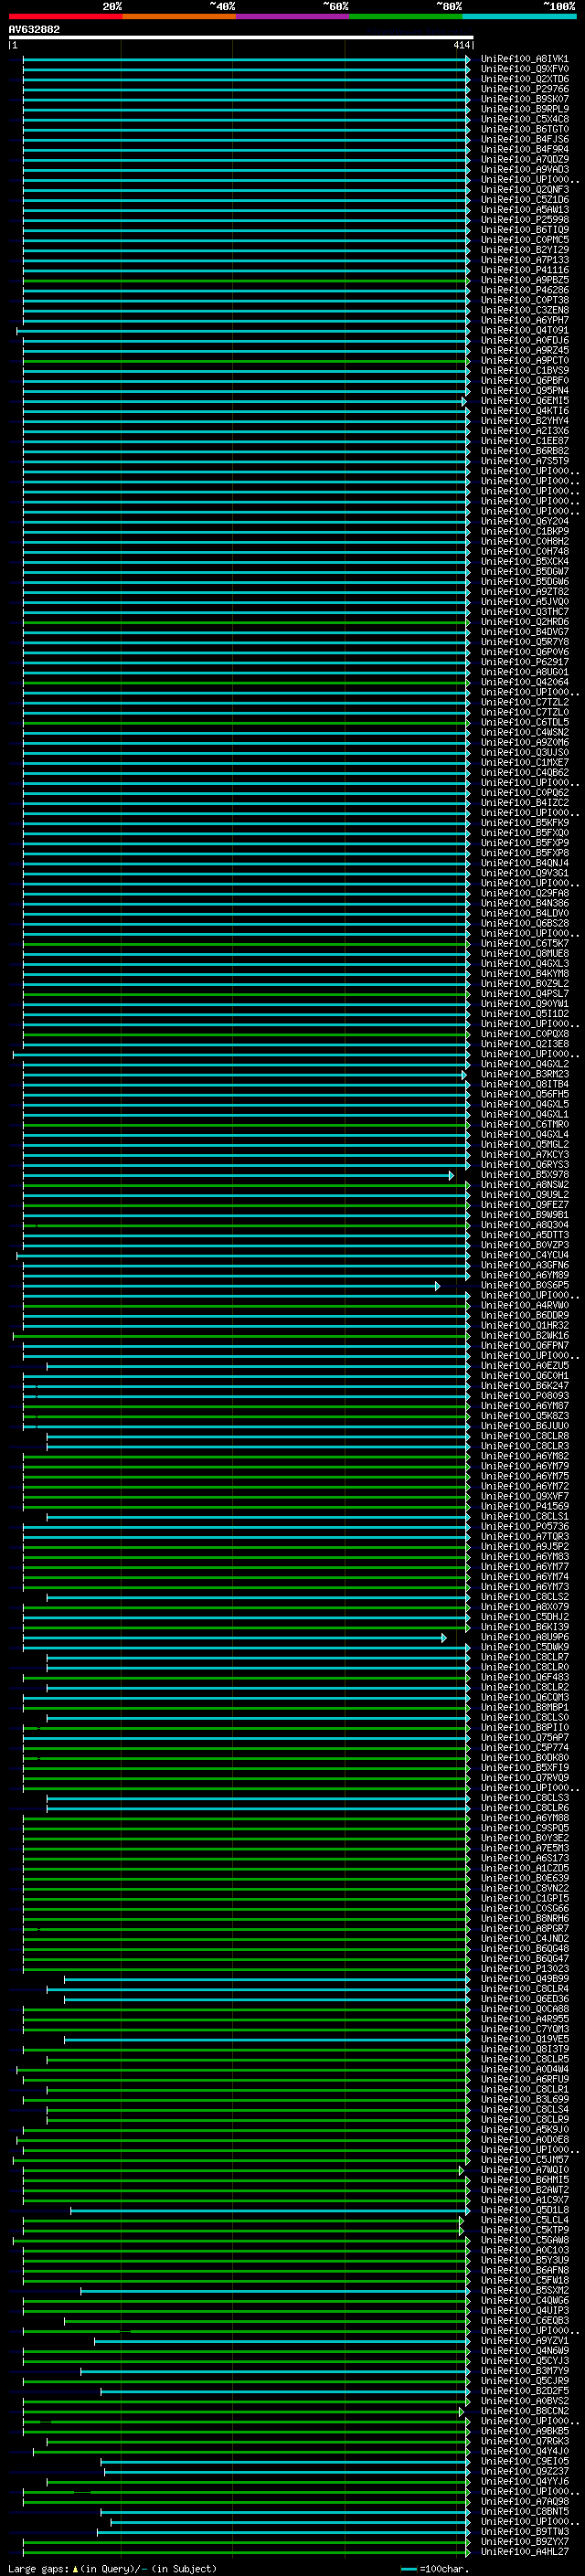This screenshot has height=2576, width=585.
Task: Open the UniRef100_Q4T091 hit label
Action: [524, 330]
